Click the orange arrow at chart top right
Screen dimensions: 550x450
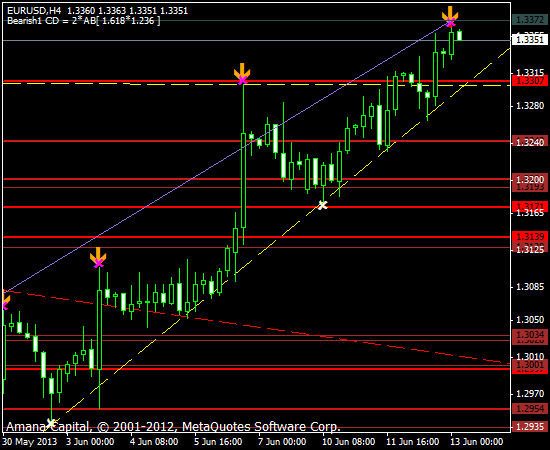[x=450, y=13]
